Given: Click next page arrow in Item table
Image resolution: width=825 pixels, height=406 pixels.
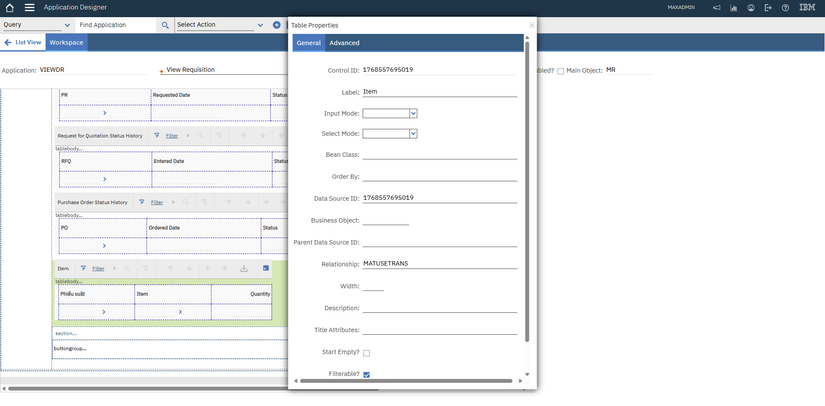Looking at the screenshot, I should pos(224,268).
